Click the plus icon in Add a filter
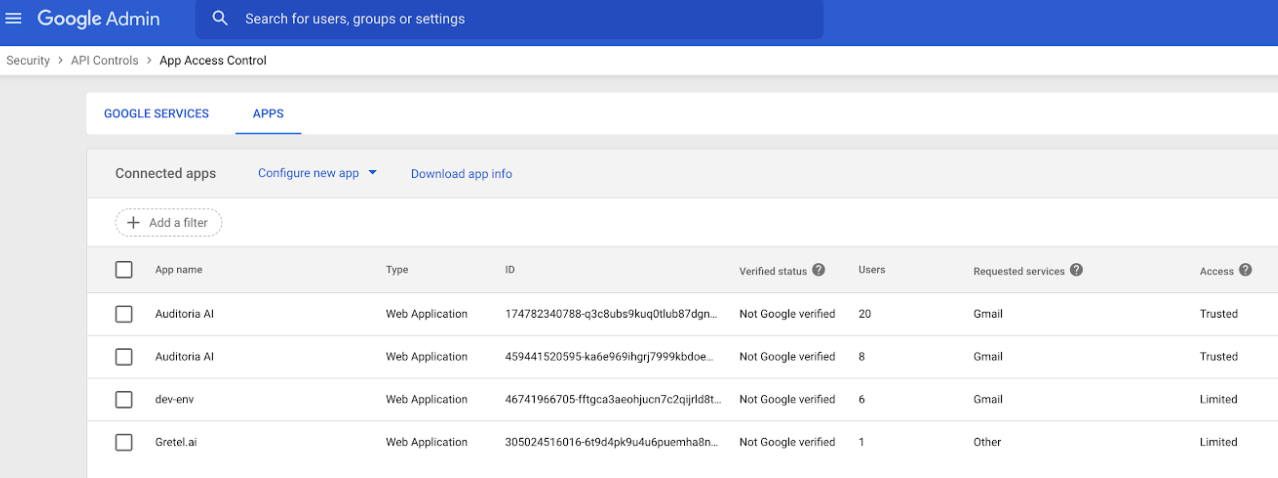The width and height of the screenshot is (1278, 478). (133, 223)
